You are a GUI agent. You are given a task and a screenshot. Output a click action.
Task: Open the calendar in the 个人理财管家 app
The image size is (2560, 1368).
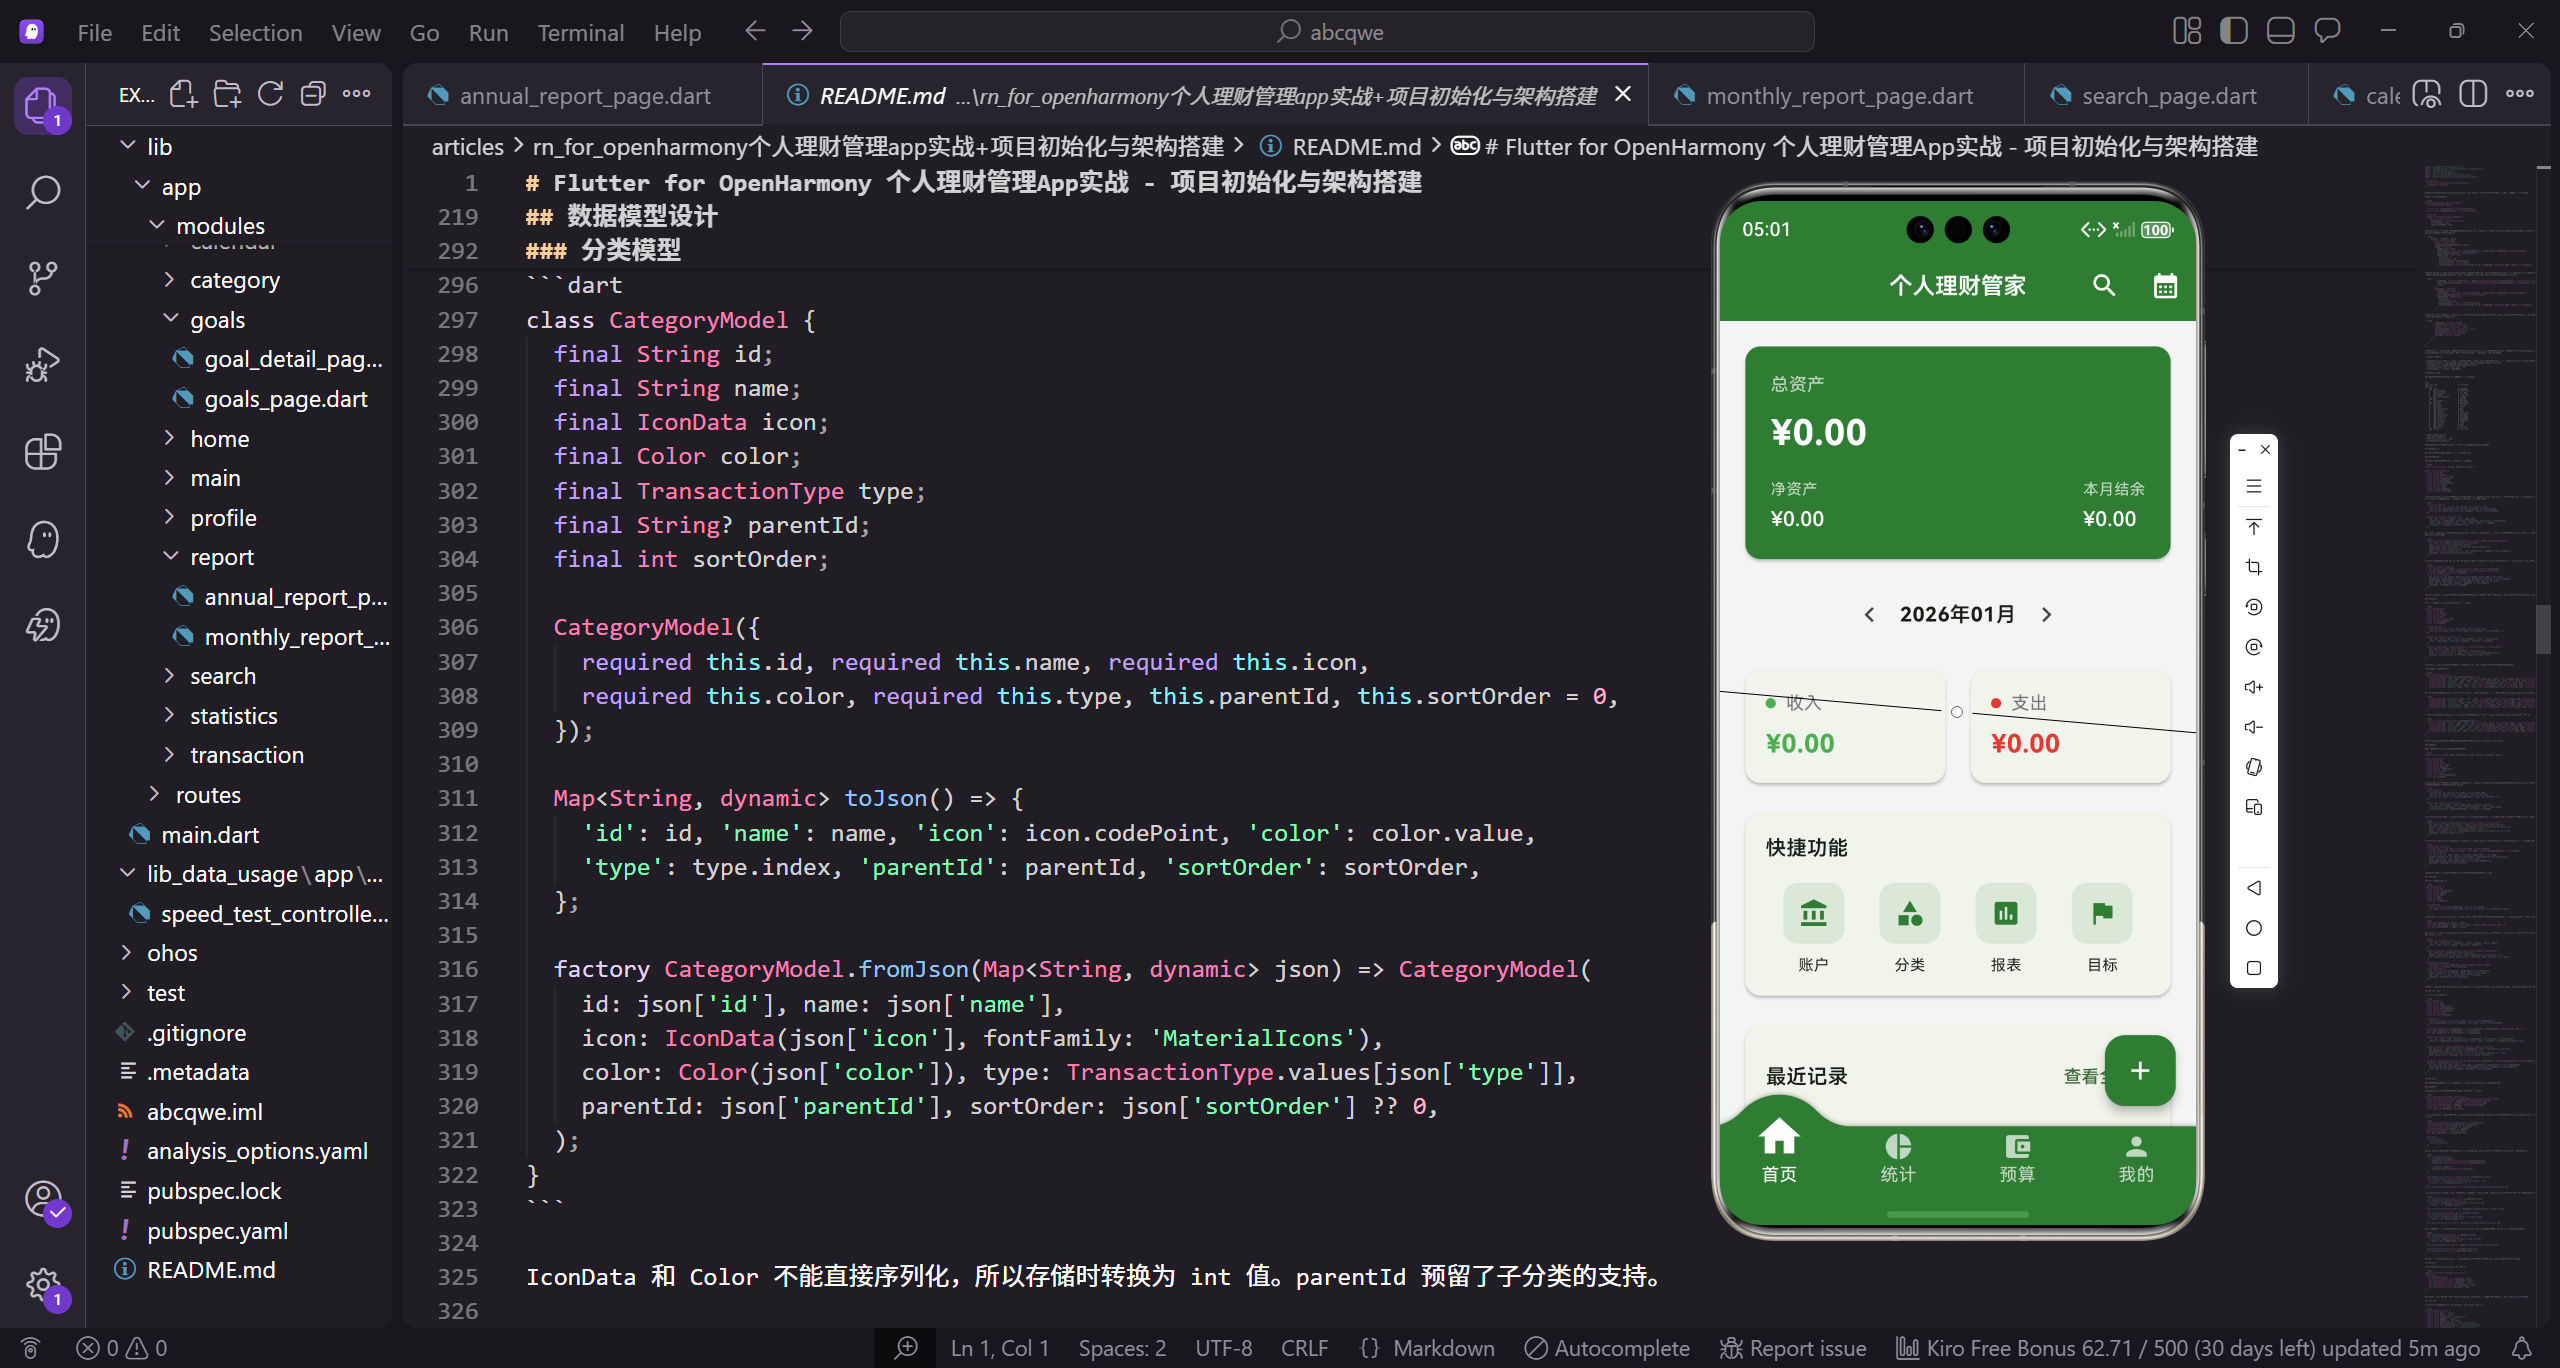[x=2164, y=285]
